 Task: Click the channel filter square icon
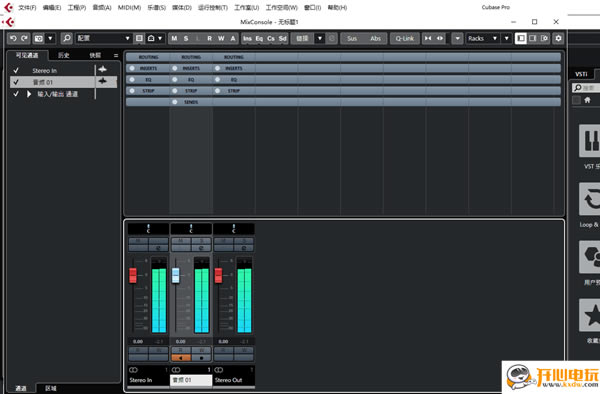tap(139, 38)
